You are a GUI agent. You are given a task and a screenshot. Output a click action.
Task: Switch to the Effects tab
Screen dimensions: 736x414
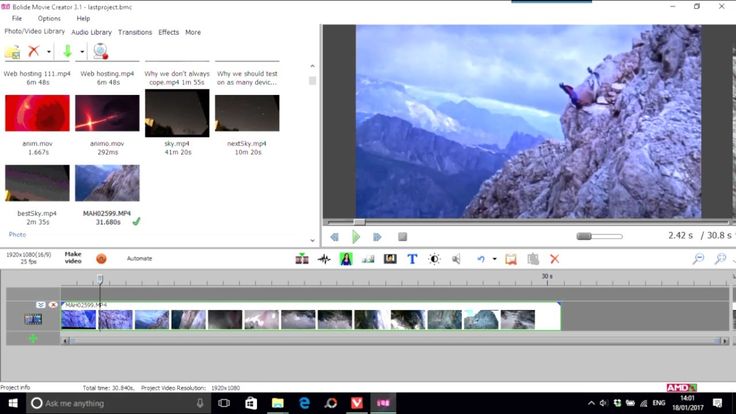pyautogui.click(x=169, y=32)
